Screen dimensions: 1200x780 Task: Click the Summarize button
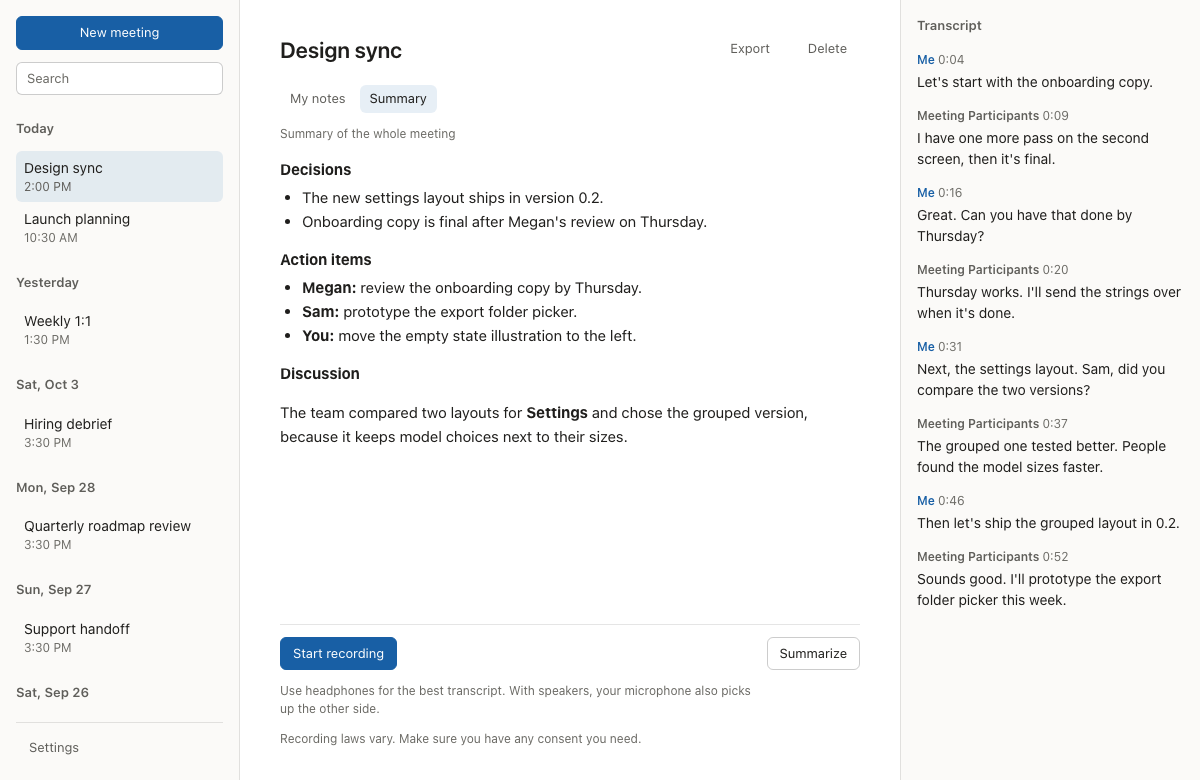click(813, 654)
